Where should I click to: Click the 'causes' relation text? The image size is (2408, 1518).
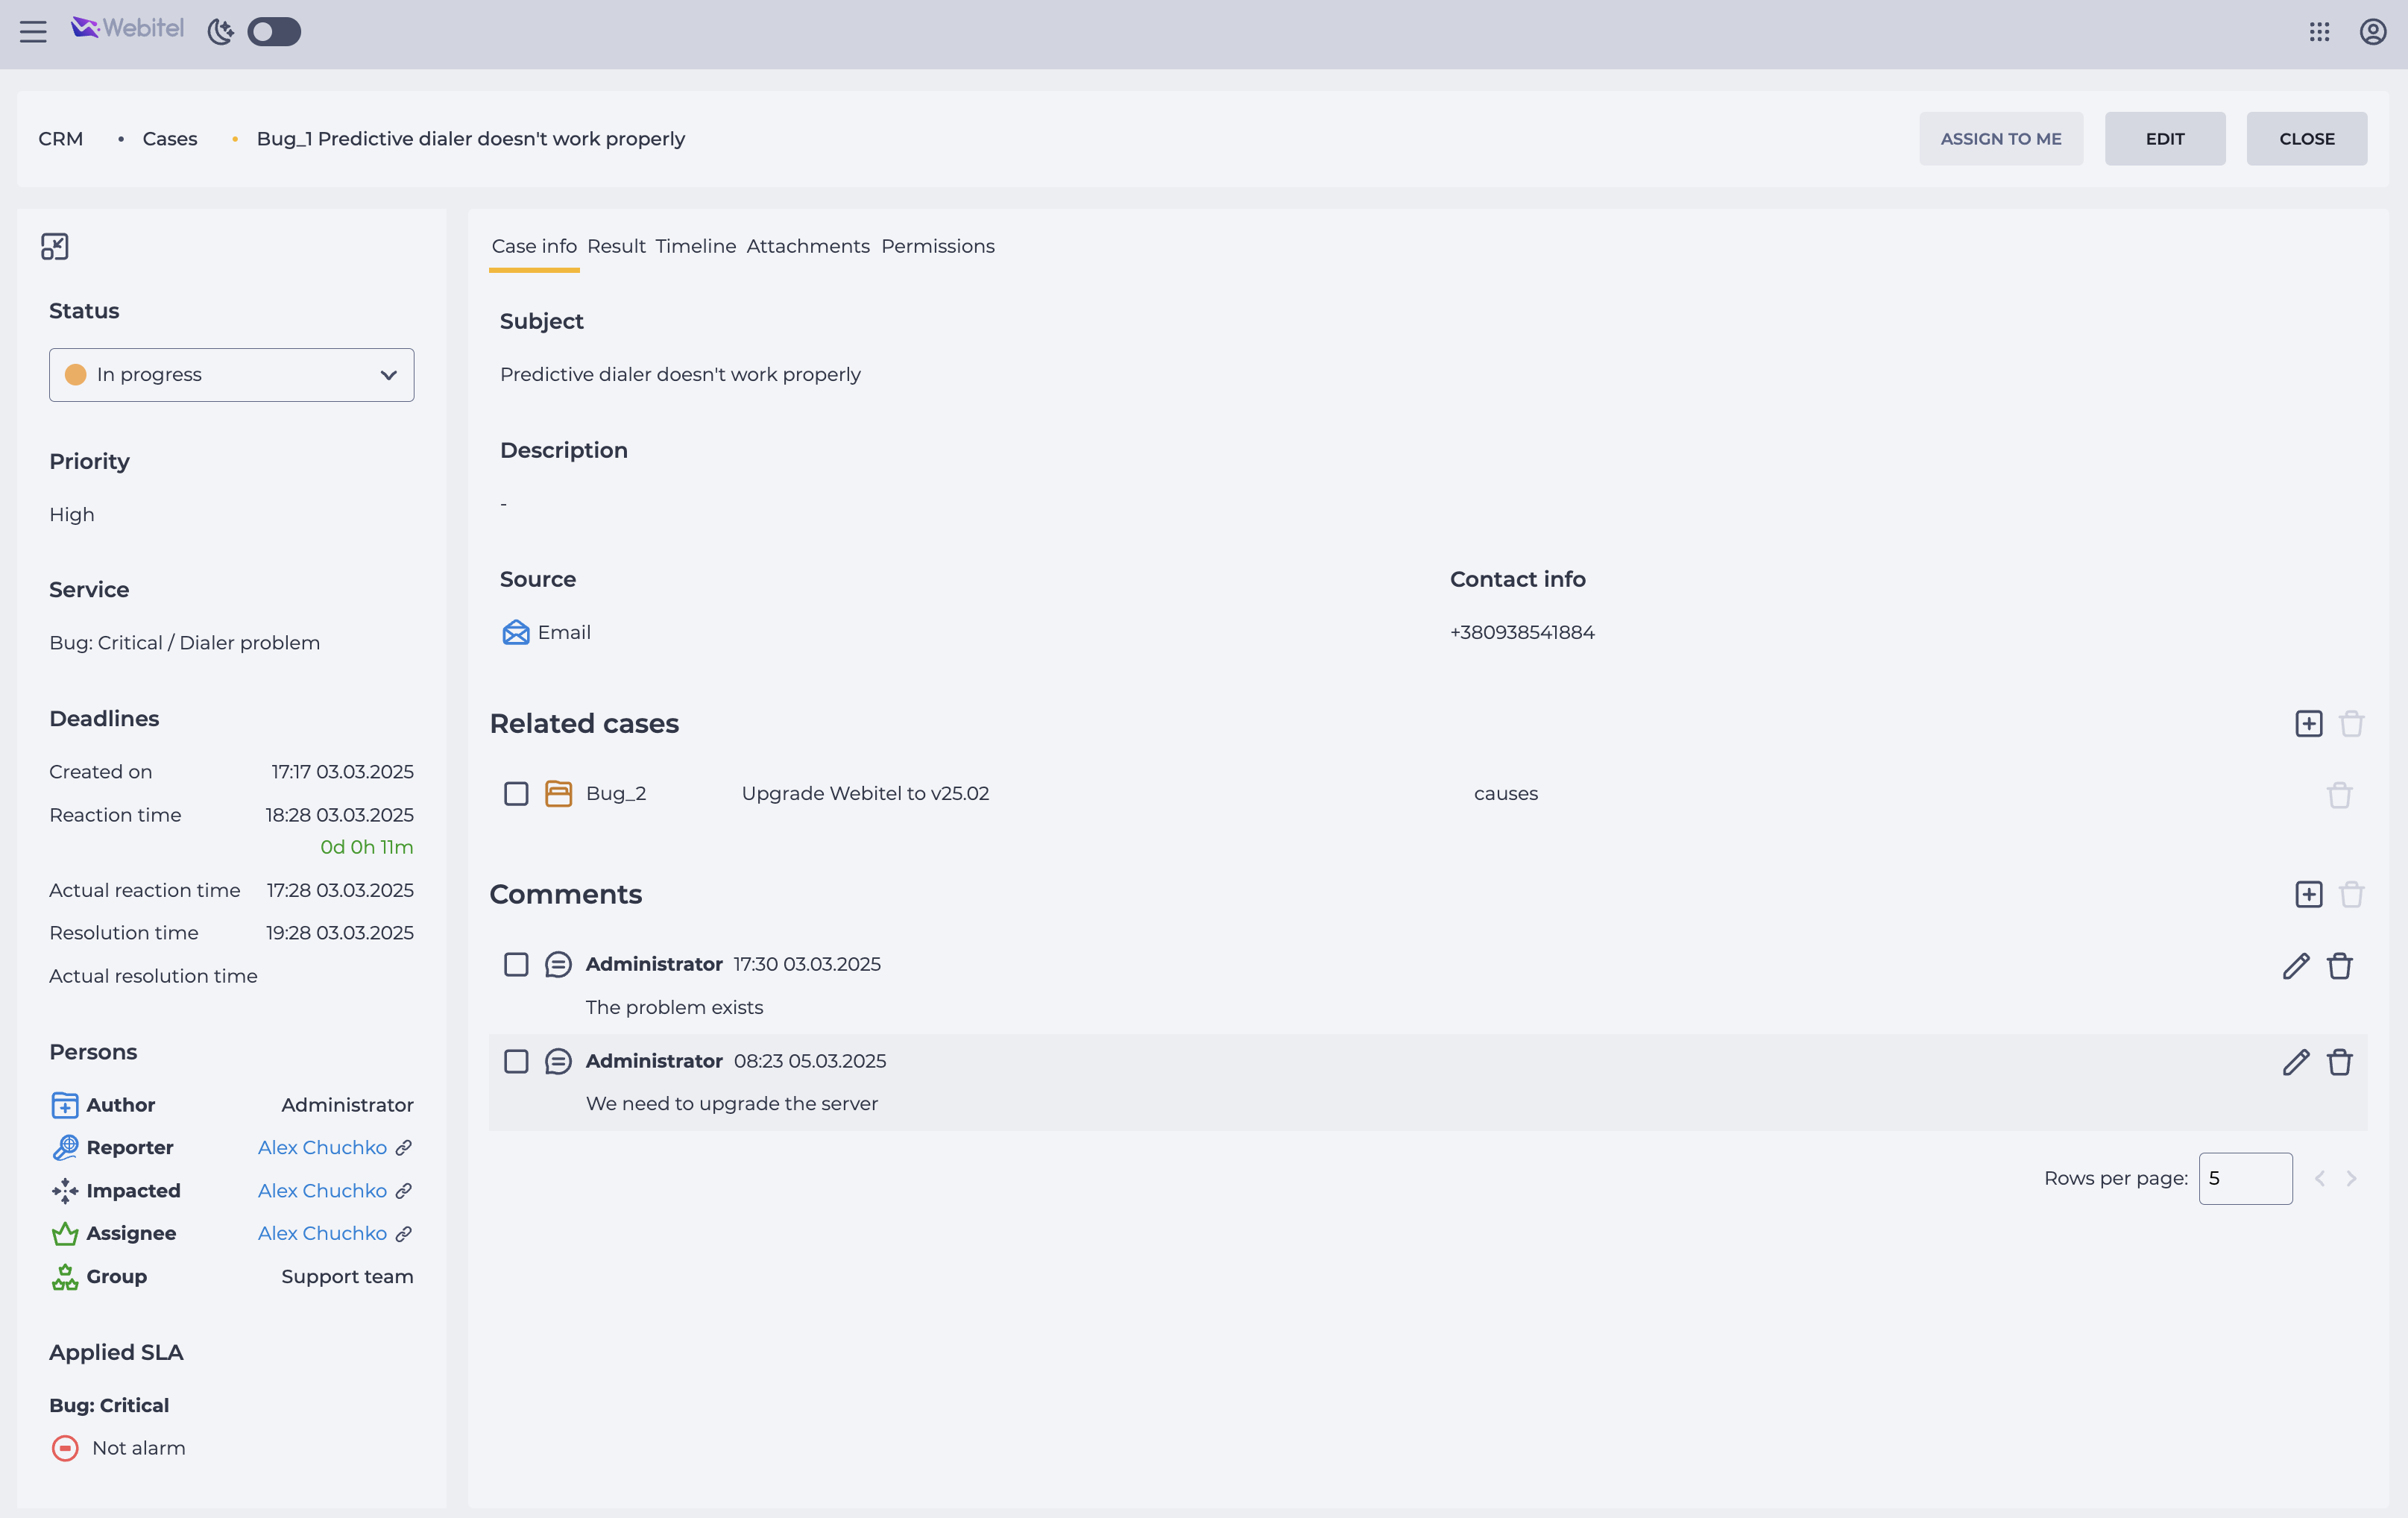tap(1506, 793)
